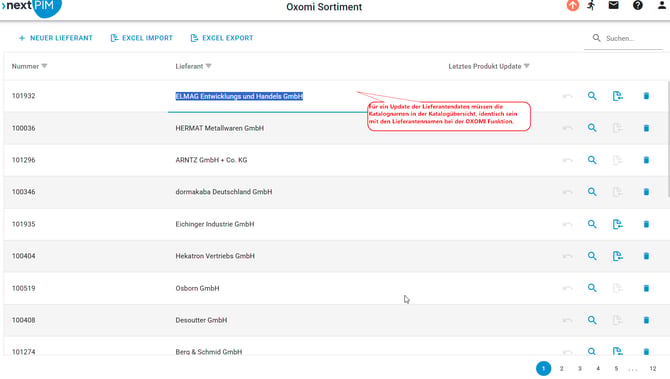
Task: Go to pagination page 3
Action: click(x=580, y=368)
